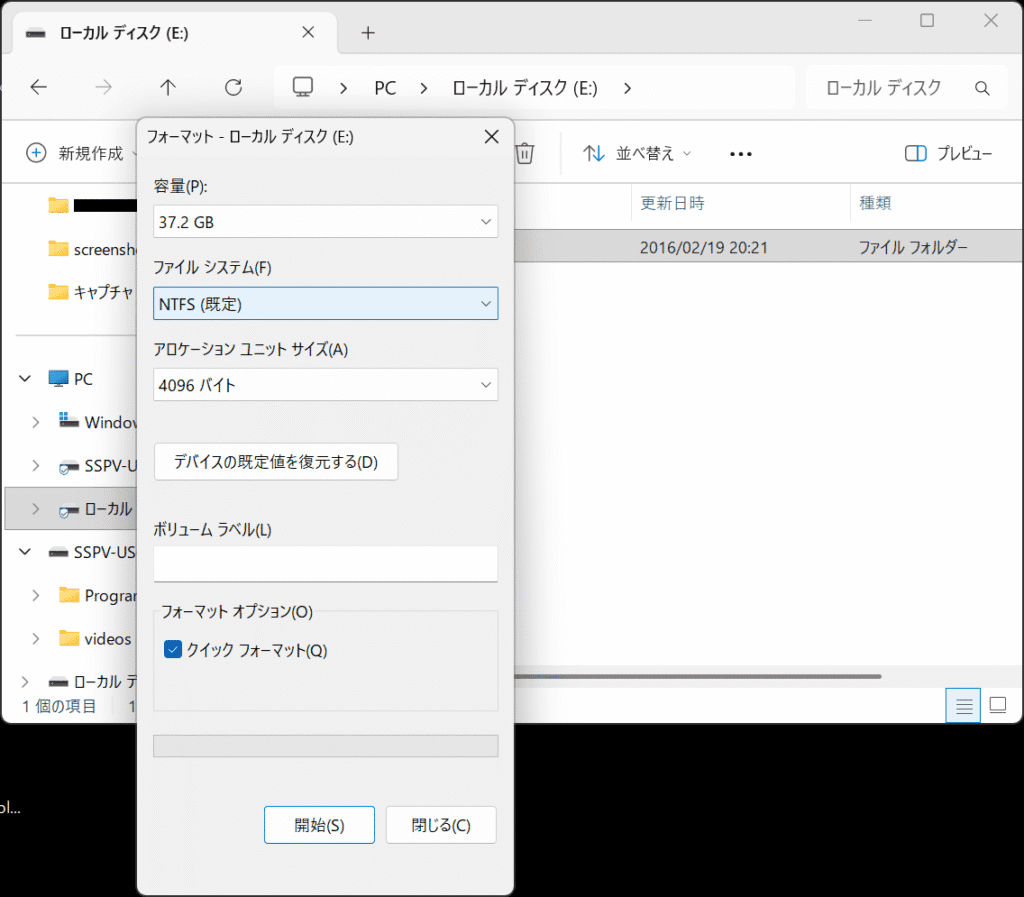Screen dimensions: 1024x897
Task: Open the three-dots more options menu
Action: tap(741, 154)
